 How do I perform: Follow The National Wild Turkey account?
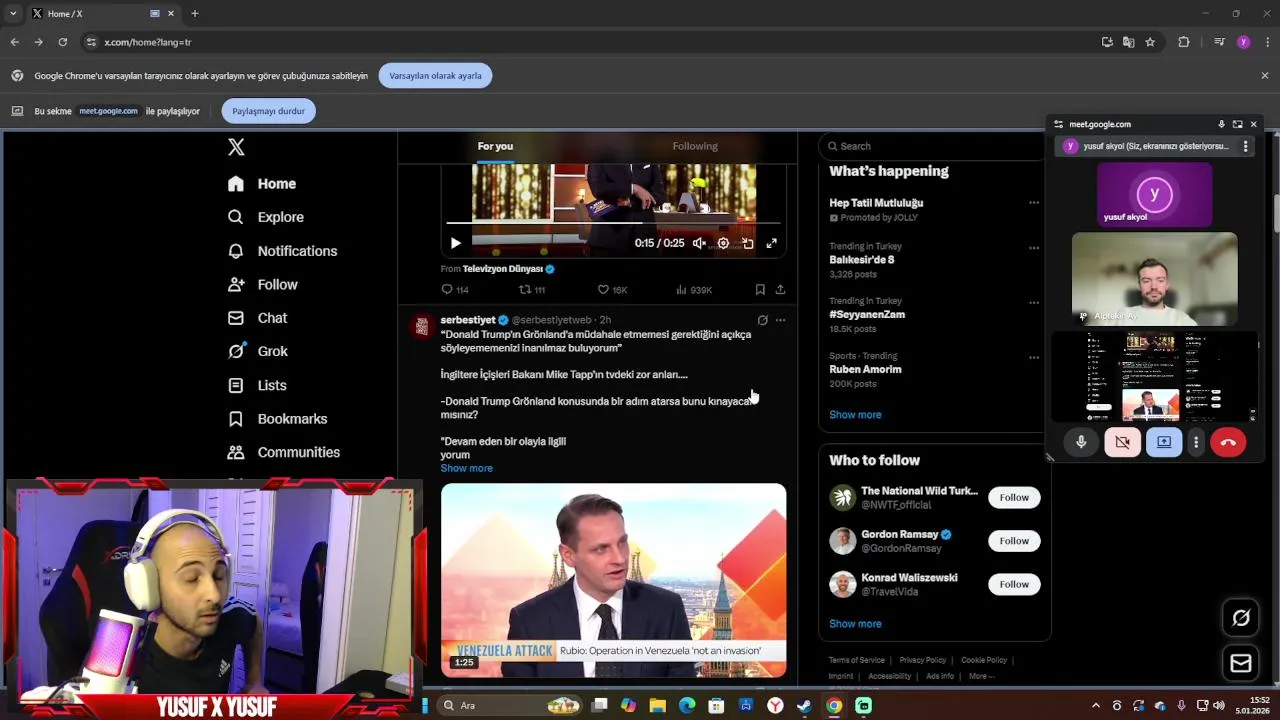pos(1014,497)
